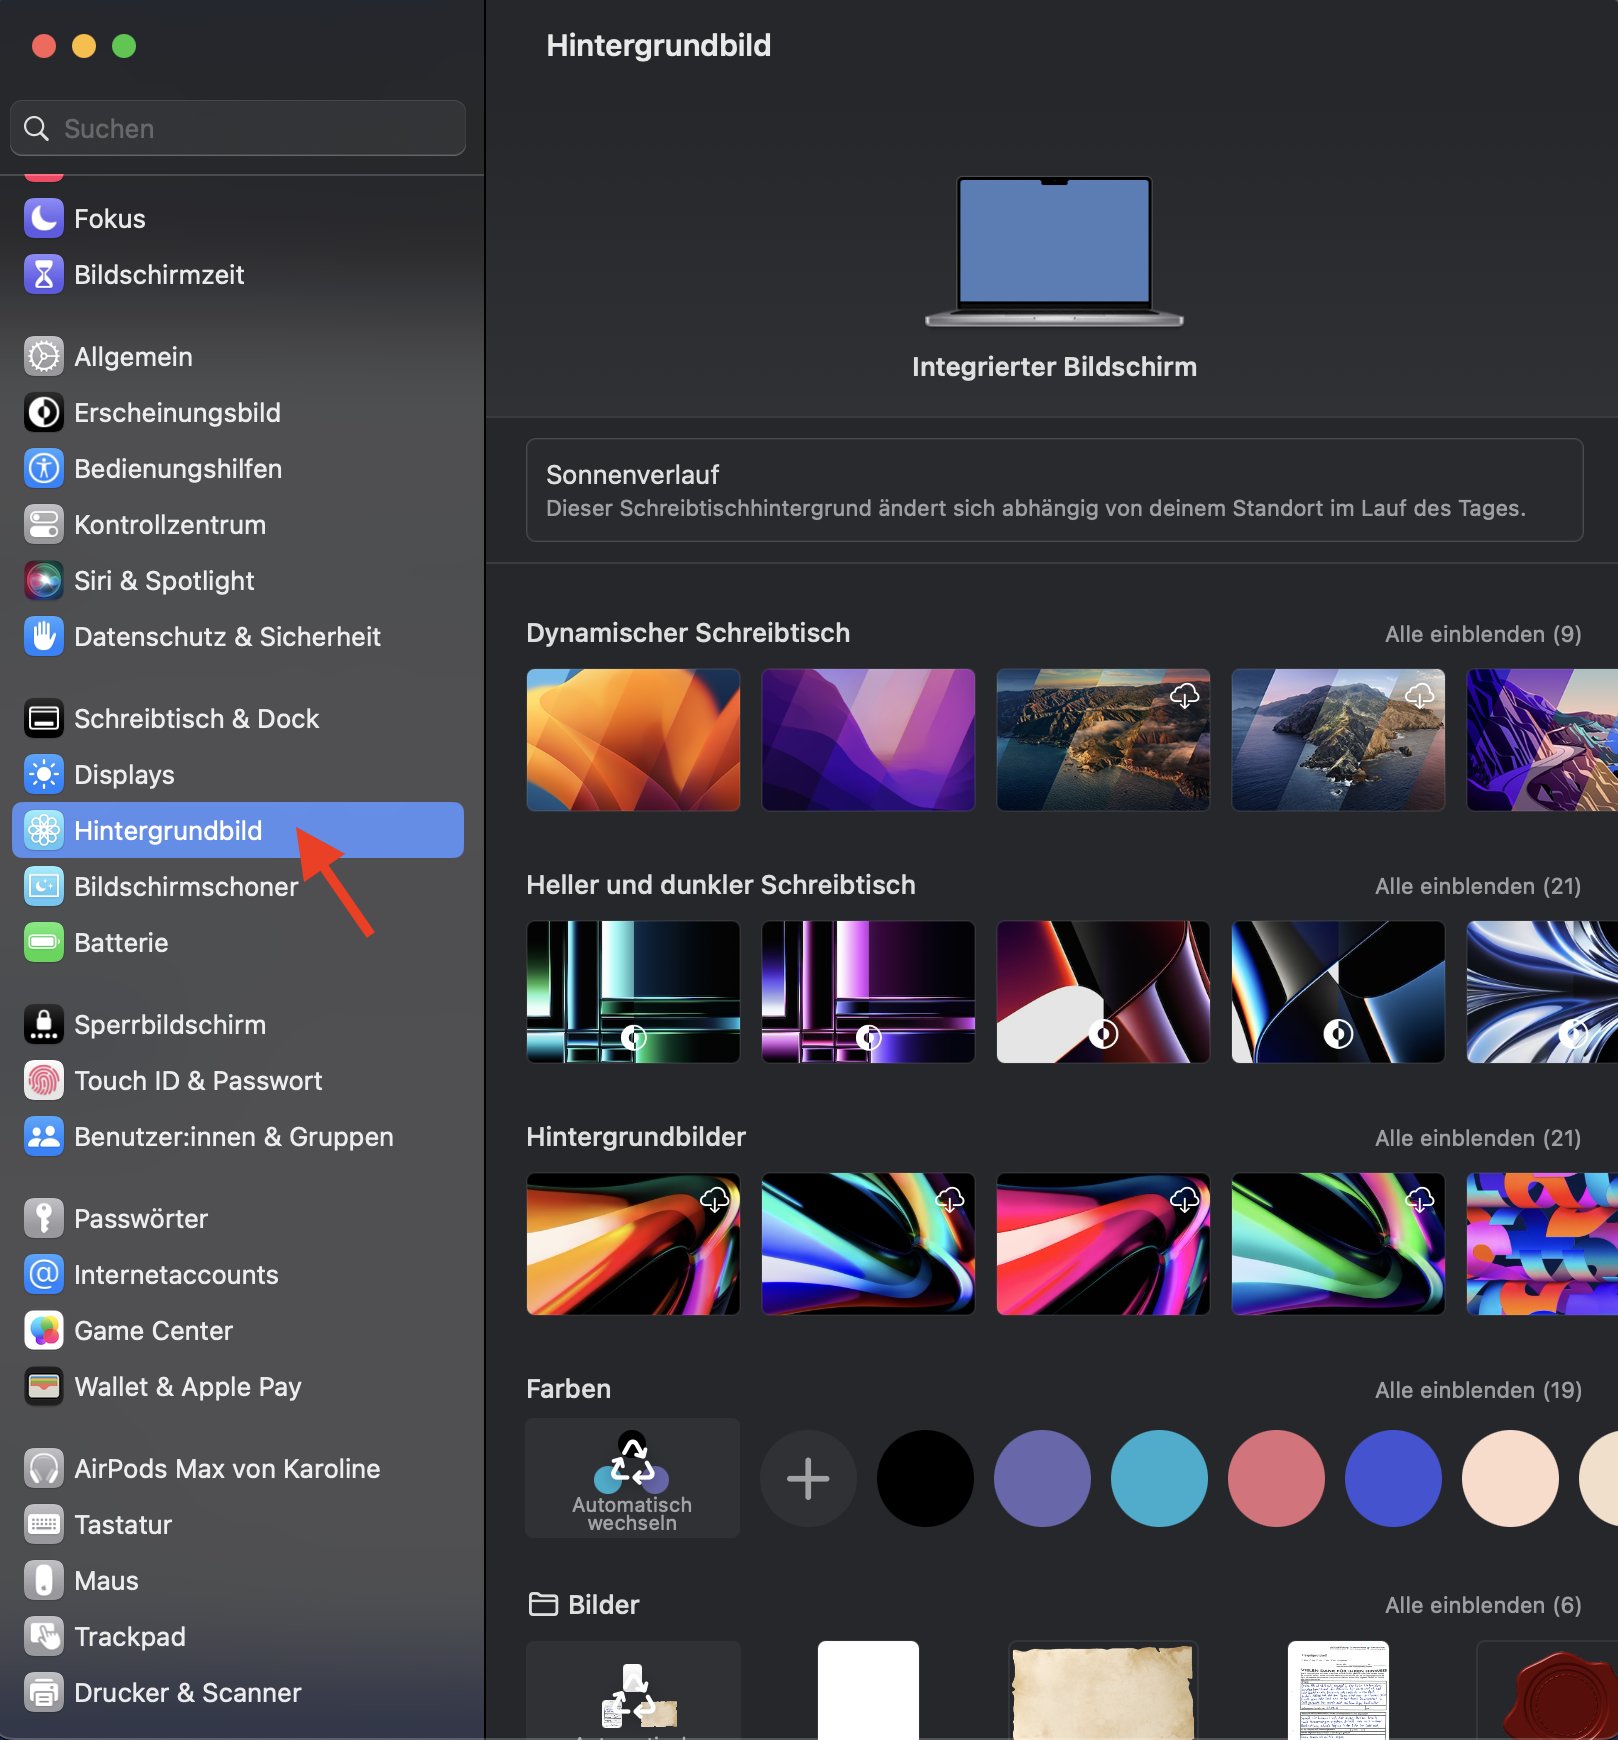Viewport: 1618px width, 1740px height.
Task: Click the AirPods Max von Karoline icon
Action: click(44, 1469)
